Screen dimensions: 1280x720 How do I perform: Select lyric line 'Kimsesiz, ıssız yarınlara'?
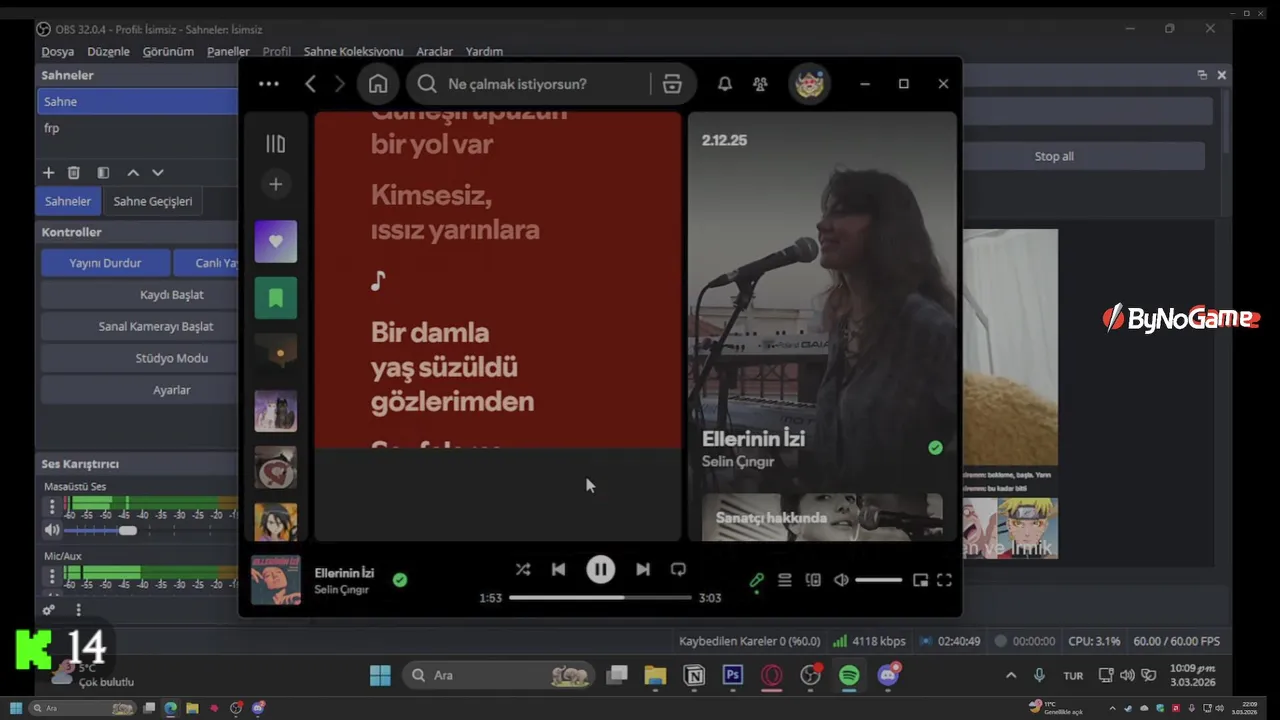point(455,212)
